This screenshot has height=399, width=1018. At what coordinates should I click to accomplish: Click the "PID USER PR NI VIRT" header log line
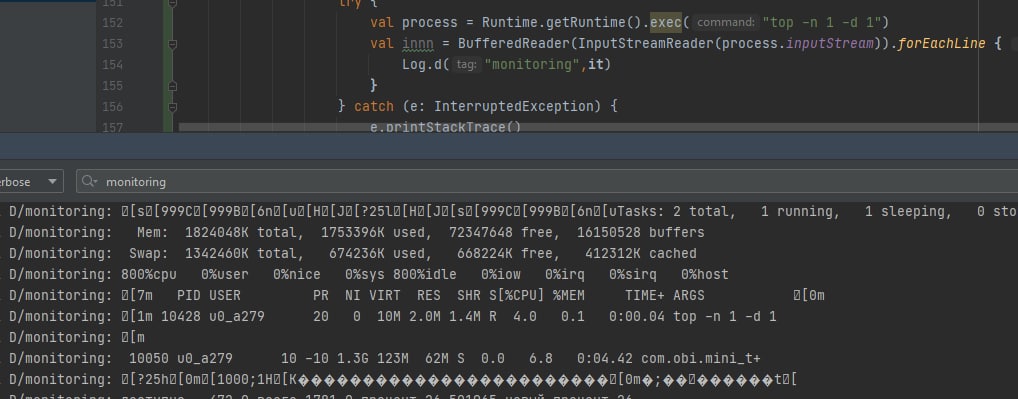pyautogui.click(x=417, y=296)
